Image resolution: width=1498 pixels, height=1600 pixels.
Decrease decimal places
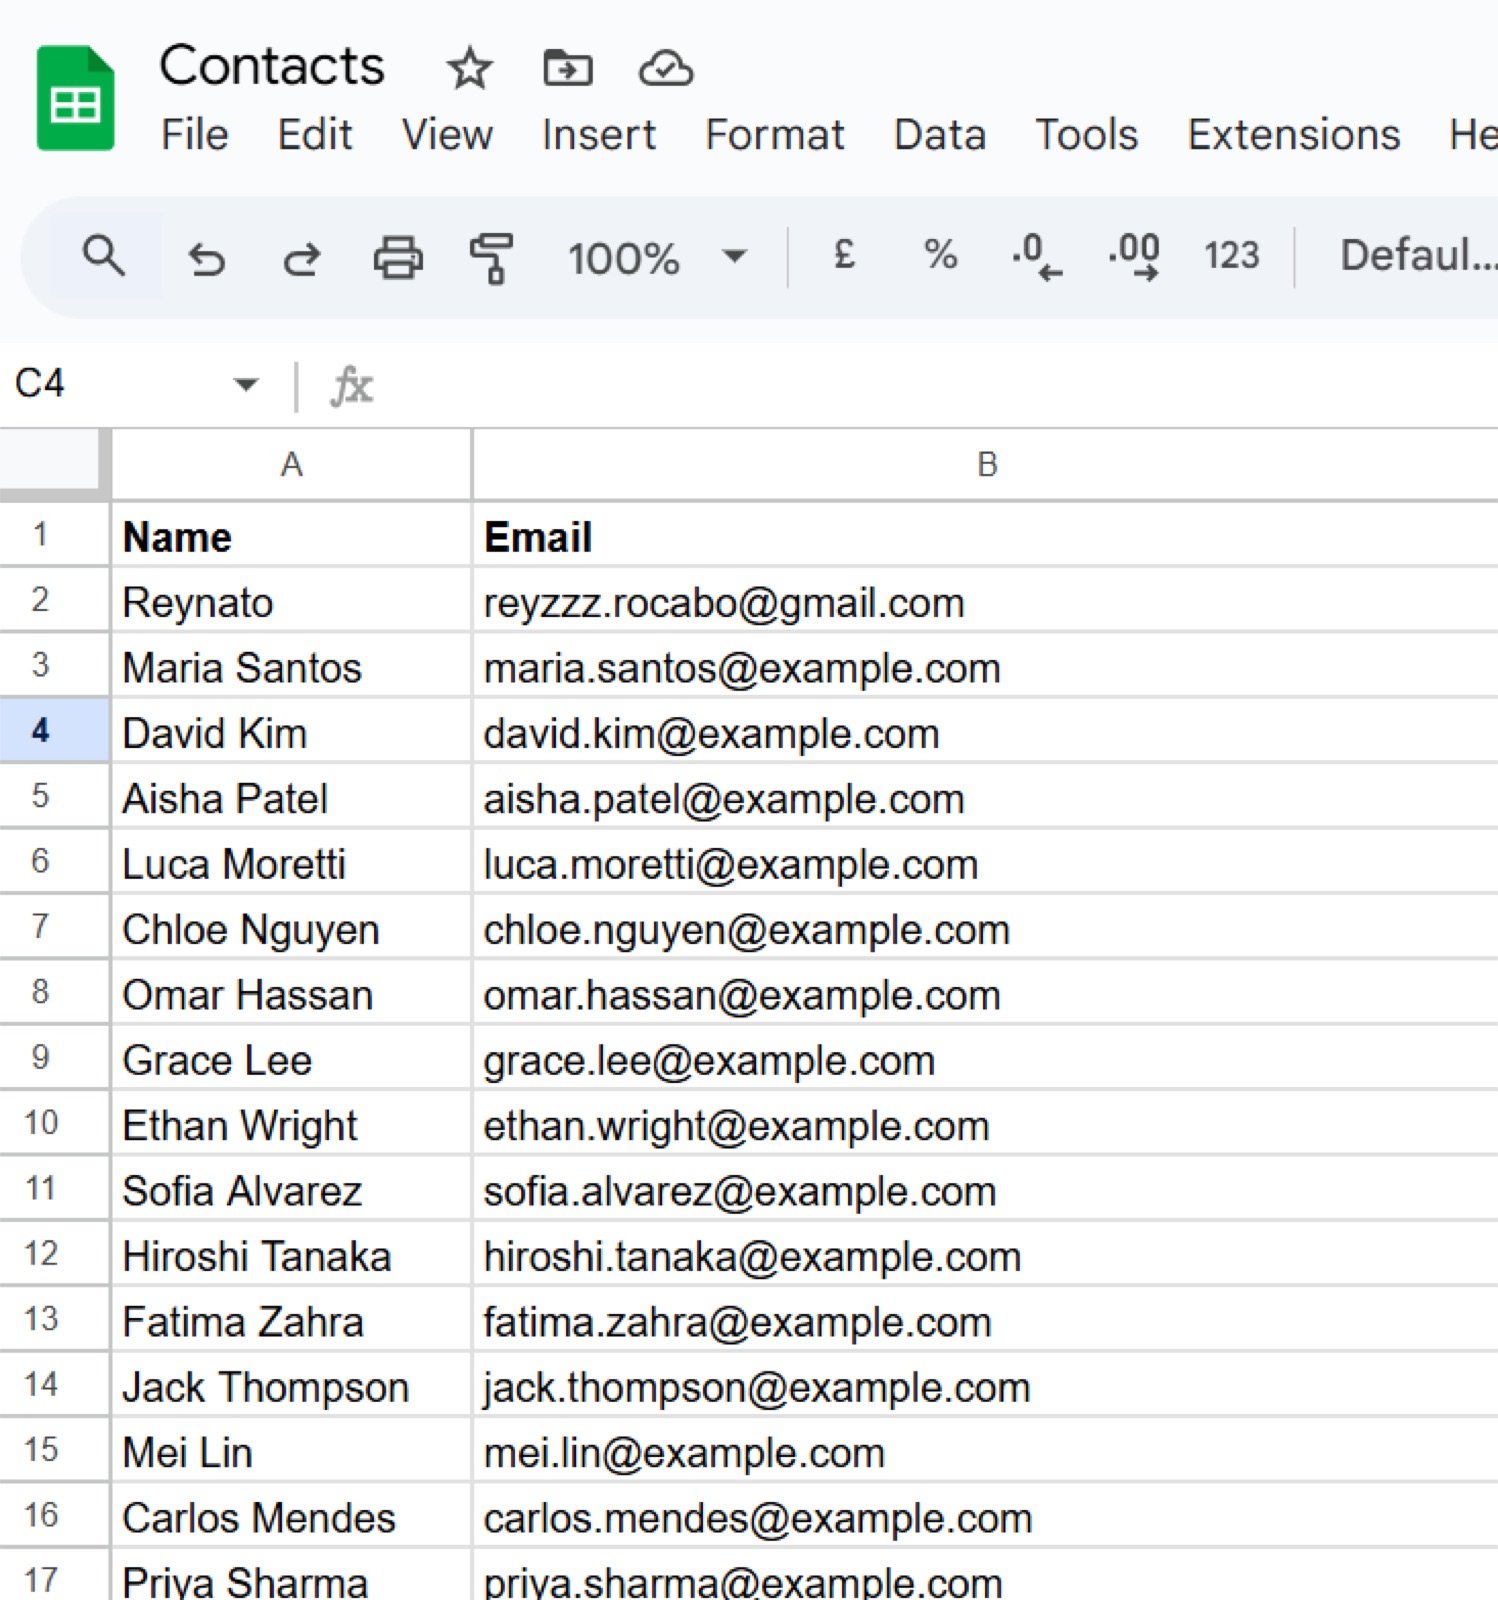pyautogui.click(x=1036, y=257)
